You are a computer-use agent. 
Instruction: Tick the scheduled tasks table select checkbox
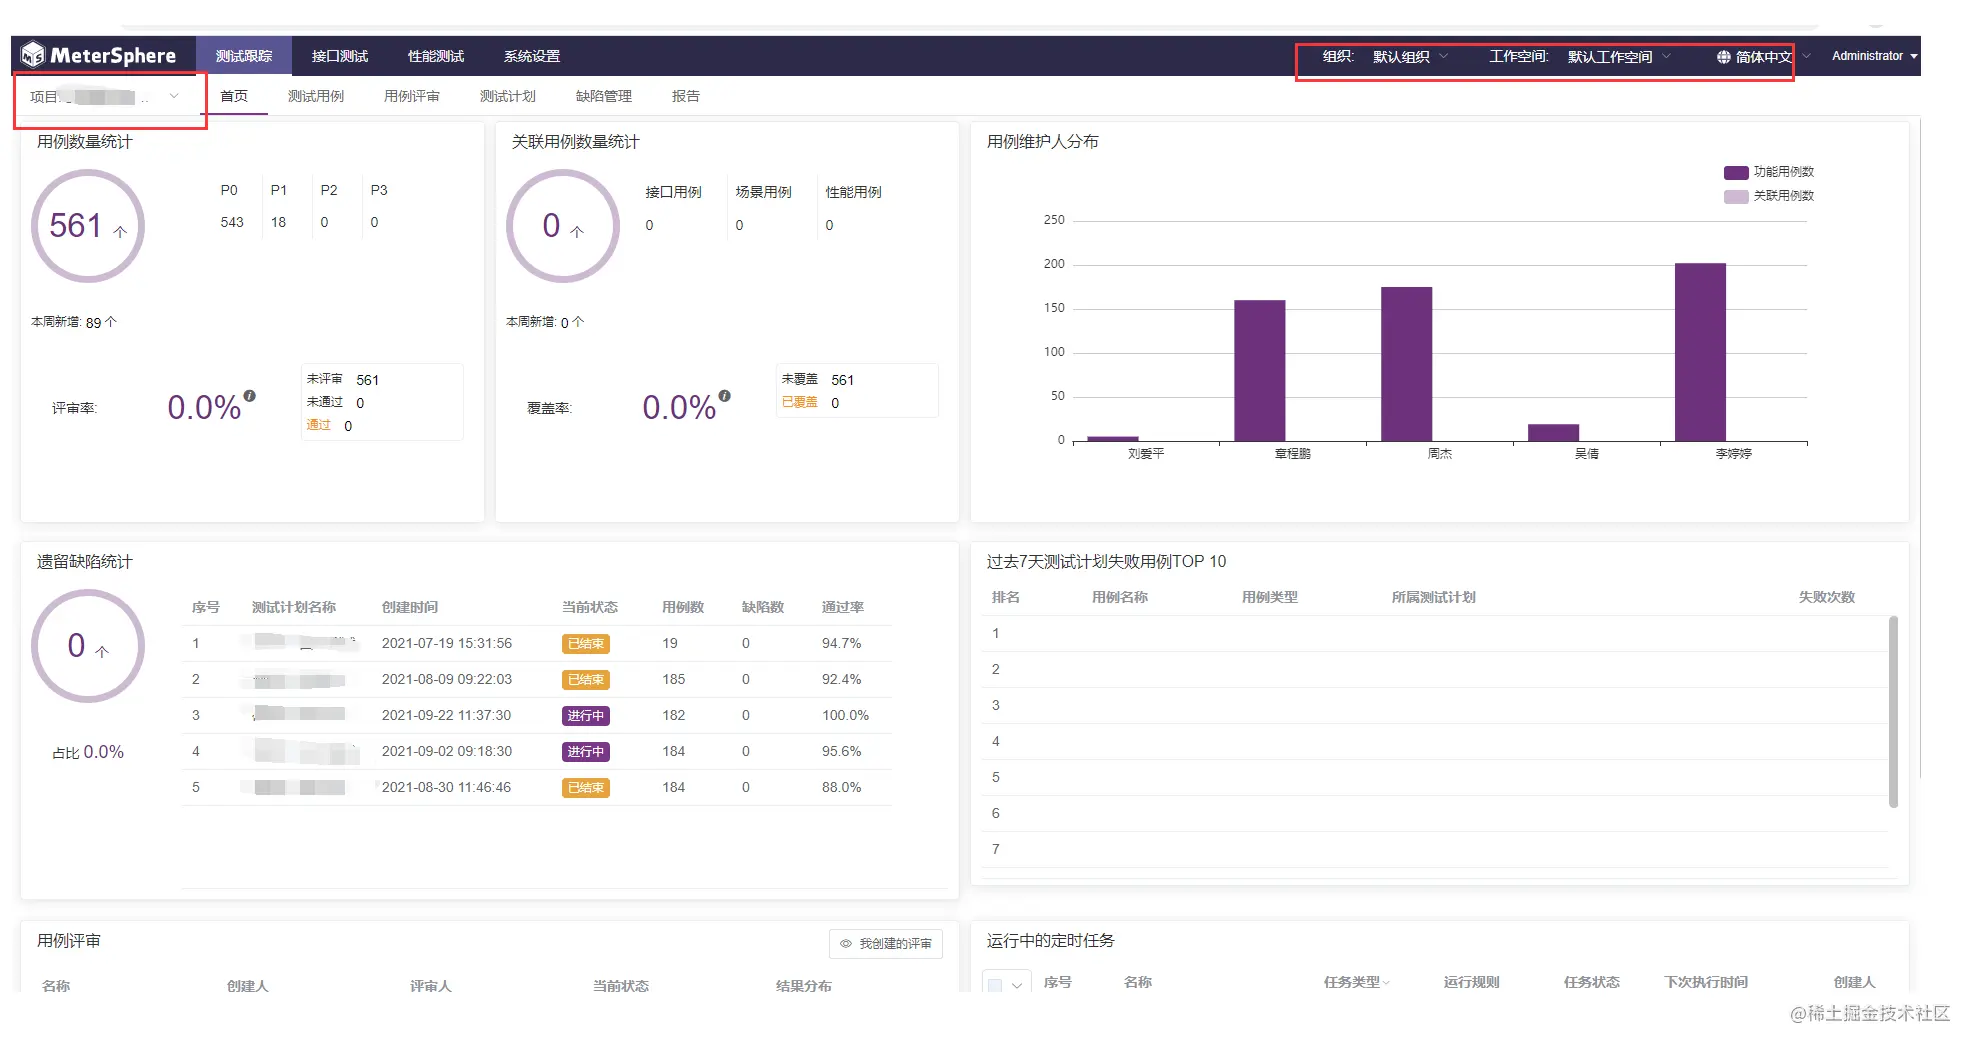995,985
